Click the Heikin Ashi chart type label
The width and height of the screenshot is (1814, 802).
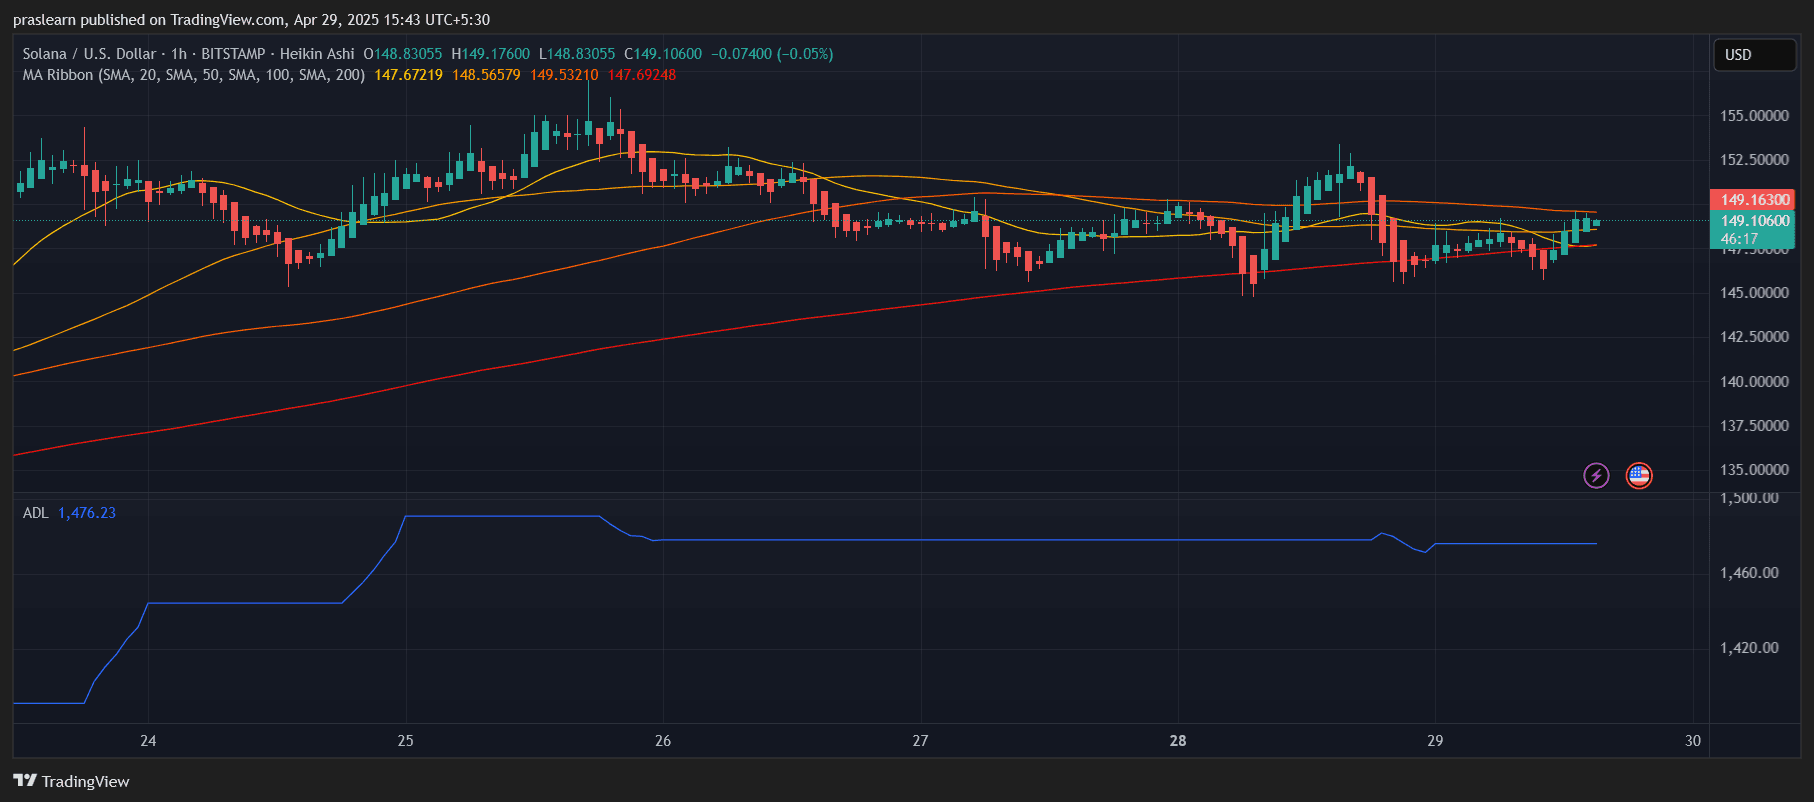(x=317, y=54)
